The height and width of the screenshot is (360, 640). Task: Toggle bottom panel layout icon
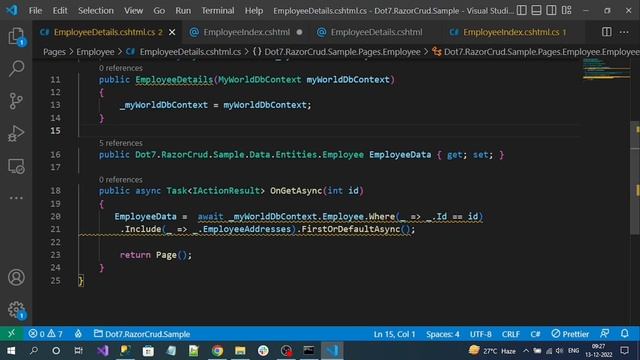point(536,10)
